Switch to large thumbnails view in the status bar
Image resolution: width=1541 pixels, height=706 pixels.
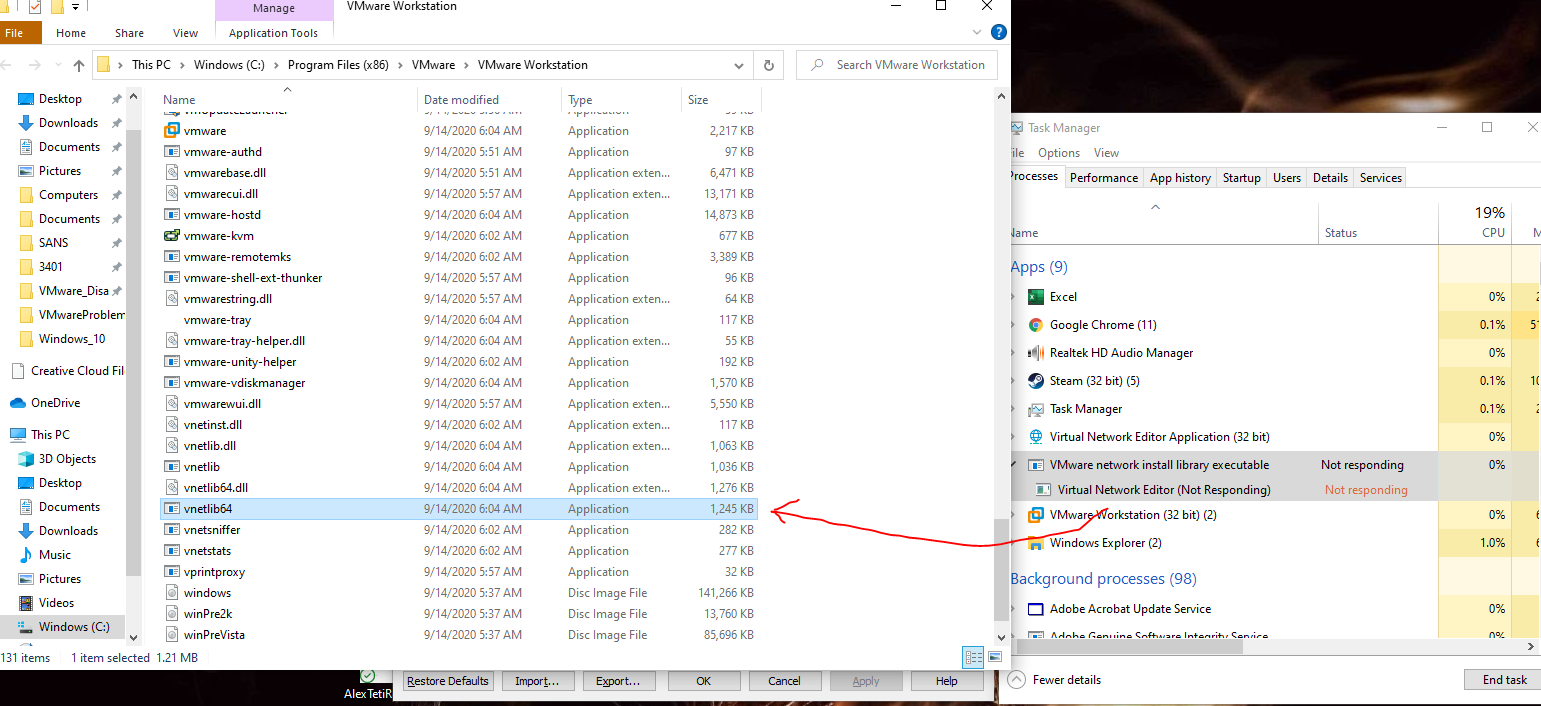tap(995, 657)
